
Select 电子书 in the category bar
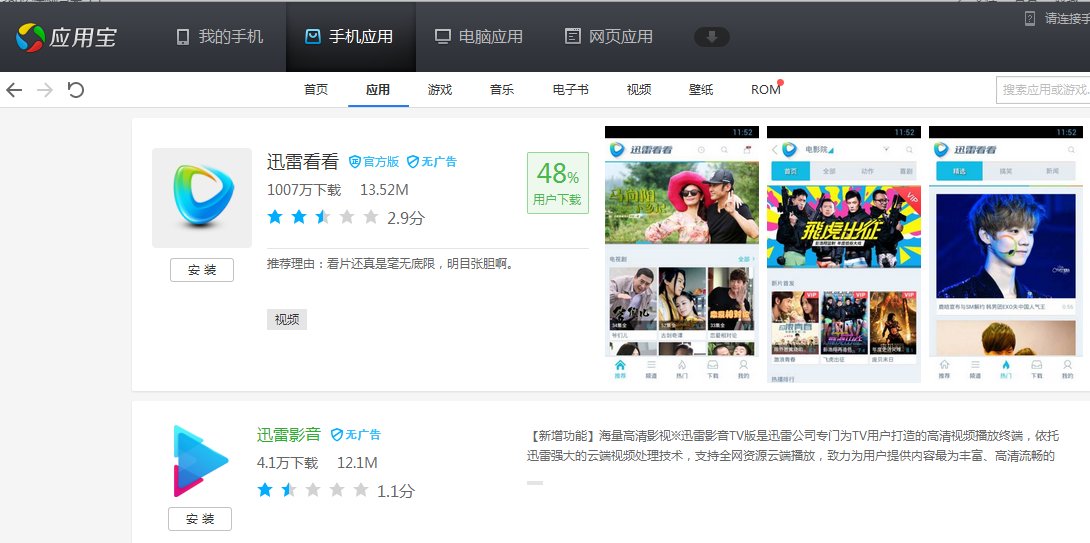[570, 90]
